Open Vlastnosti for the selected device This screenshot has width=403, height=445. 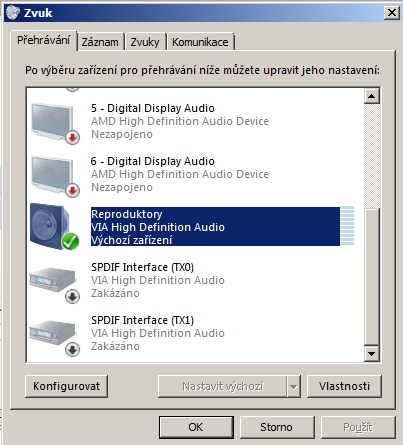point(344,386)
